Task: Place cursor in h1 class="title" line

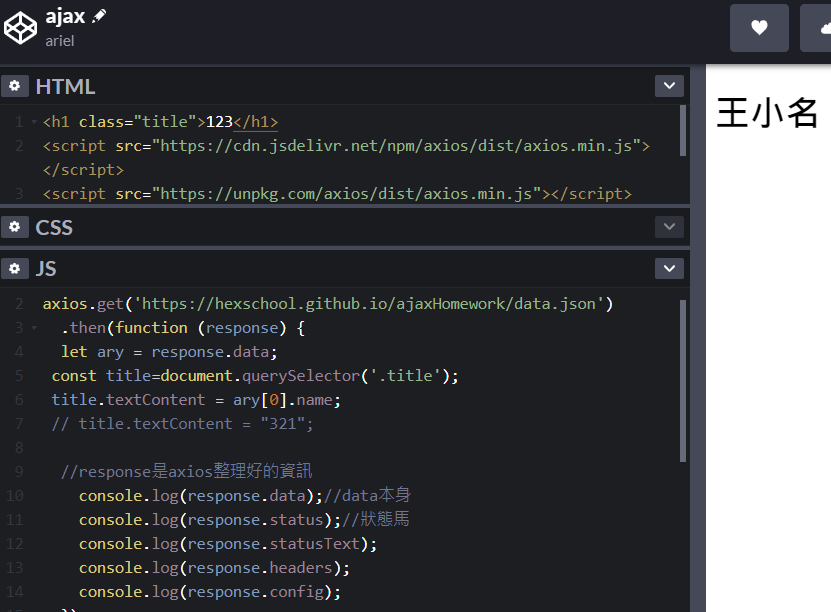Action: pos(161,122)
